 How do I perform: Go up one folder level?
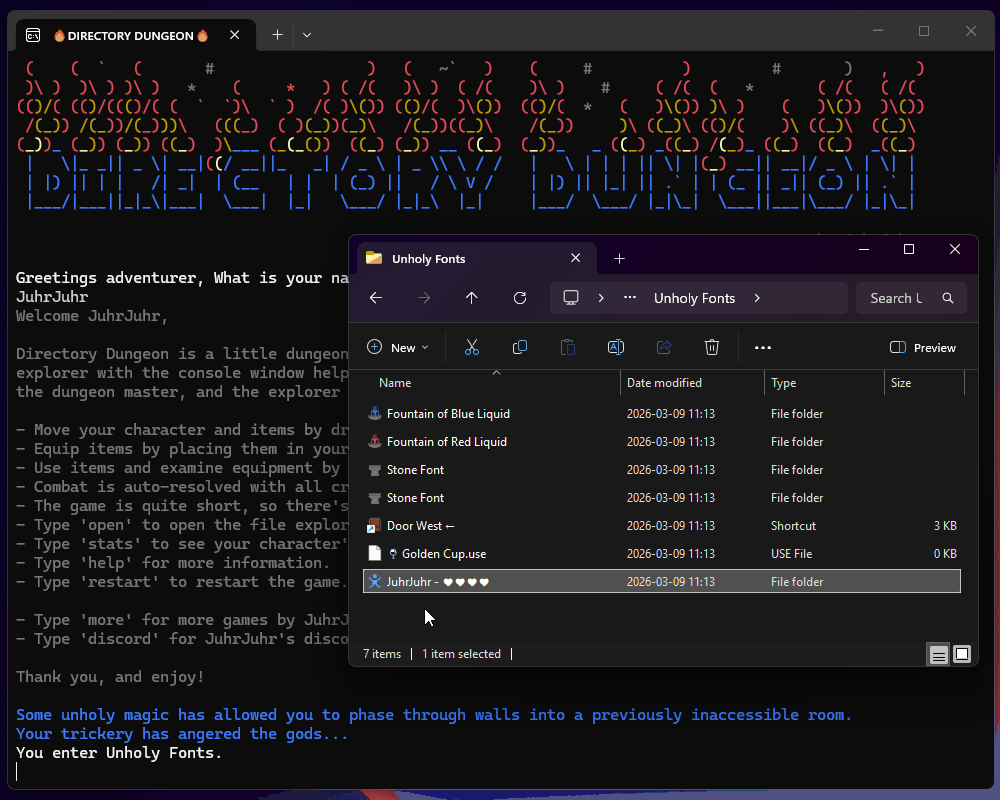click(x=471, y=298)
